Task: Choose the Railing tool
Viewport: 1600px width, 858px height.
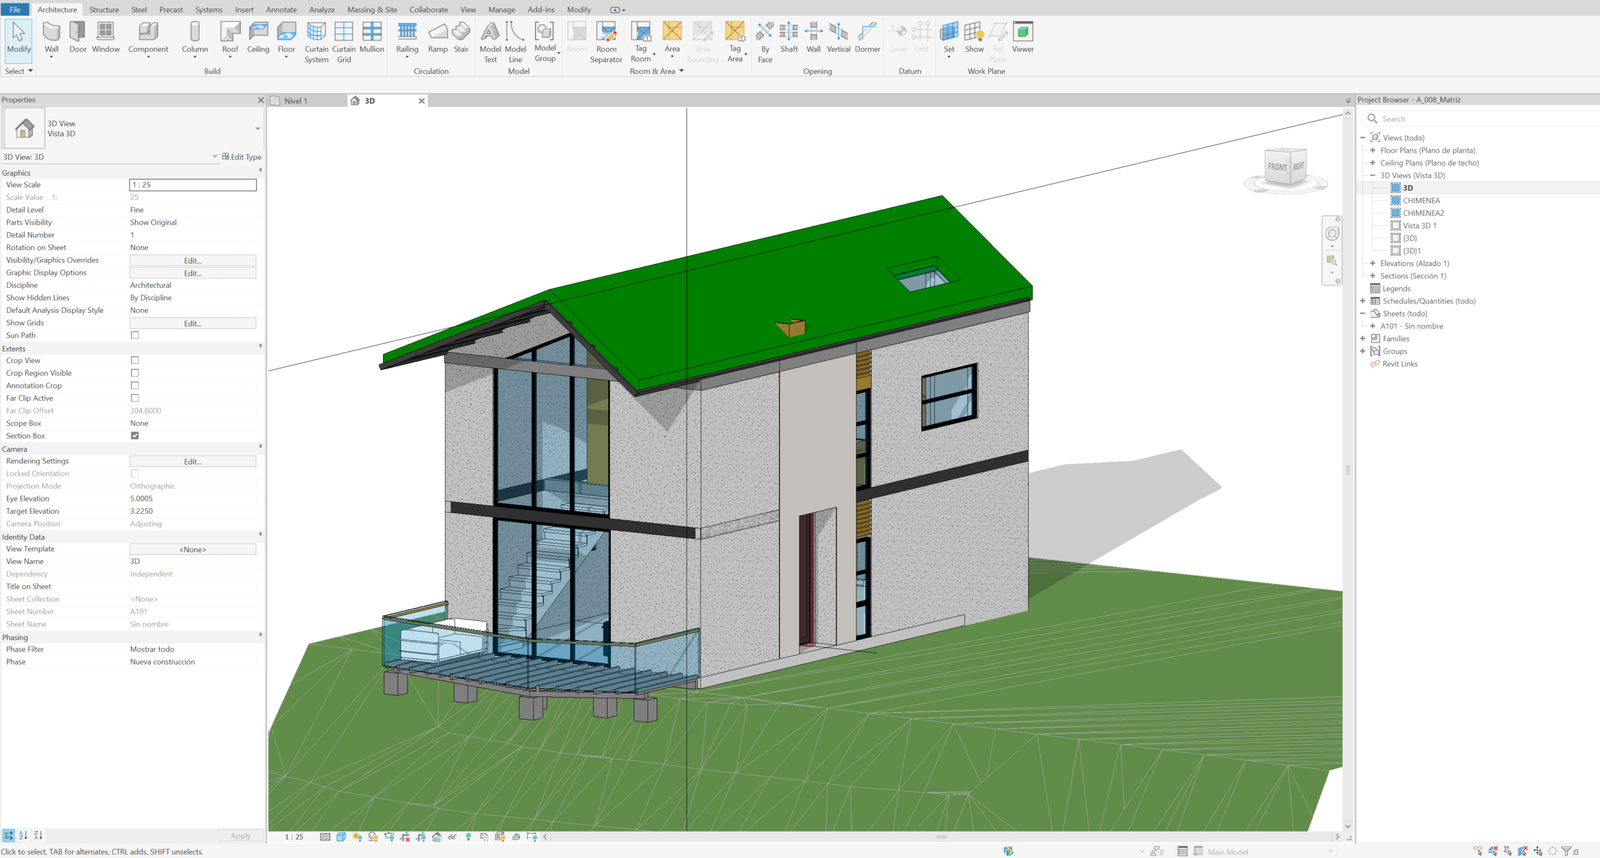Action: click(x=407, y=38)
